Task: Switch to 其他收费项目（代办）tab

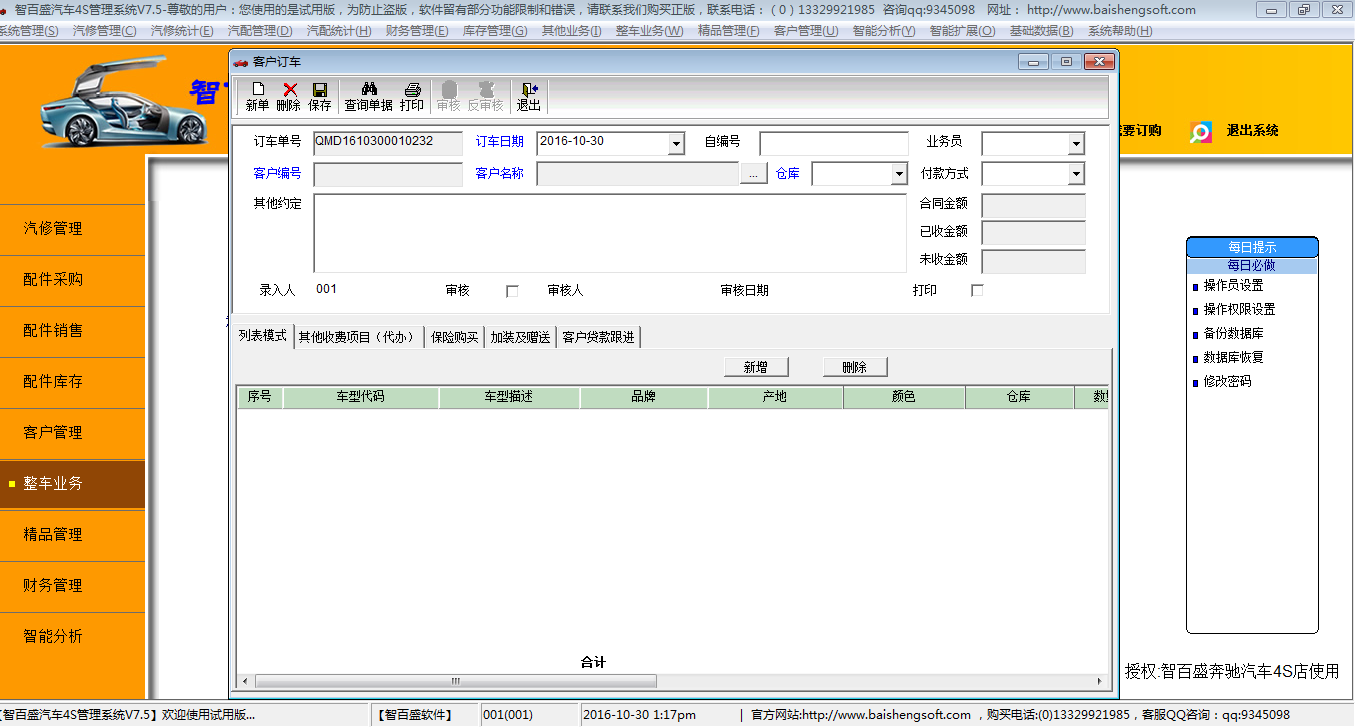Action: [x=359, y=337]
